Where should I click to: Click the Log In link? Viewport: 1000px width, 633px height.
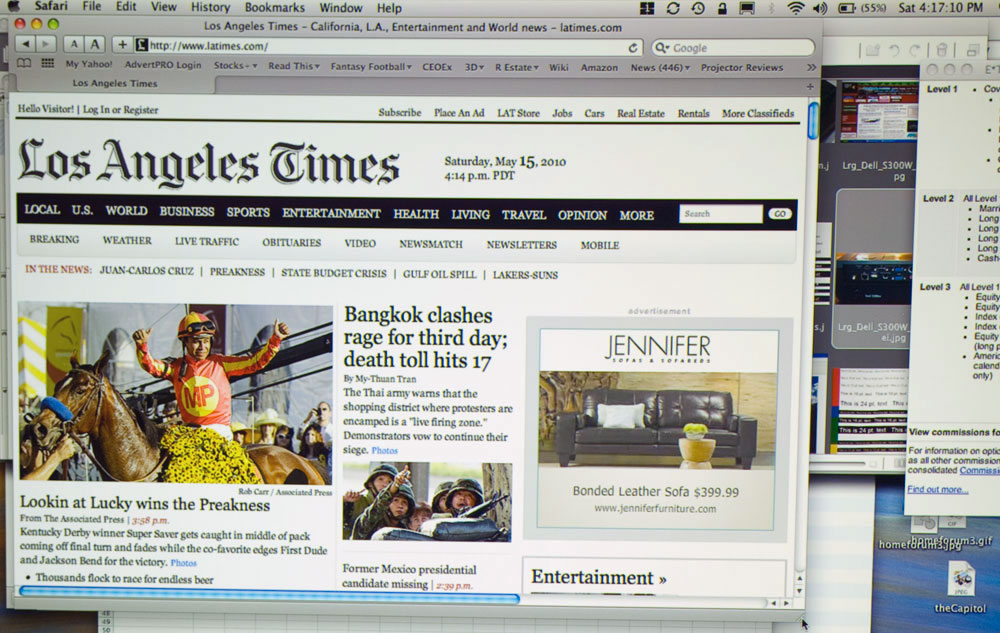click(98, 110)
